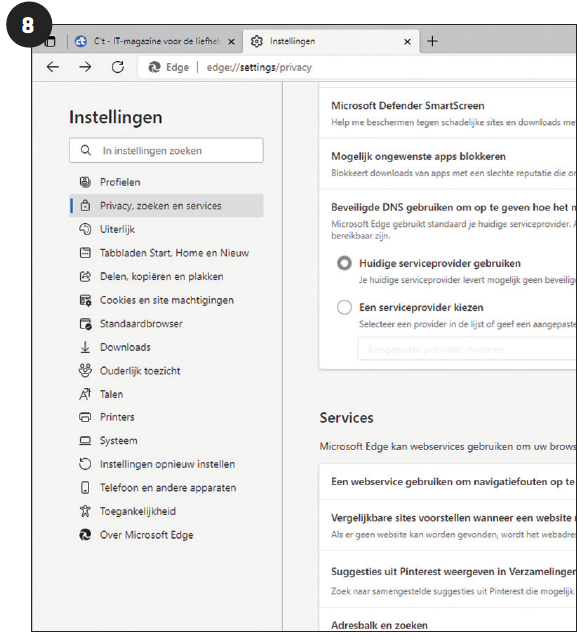Image resolution: width=584 pixels, height=642 pixels.
Task: Click the Telefoon en andere apparaten icon
Action: click(85, 488)
